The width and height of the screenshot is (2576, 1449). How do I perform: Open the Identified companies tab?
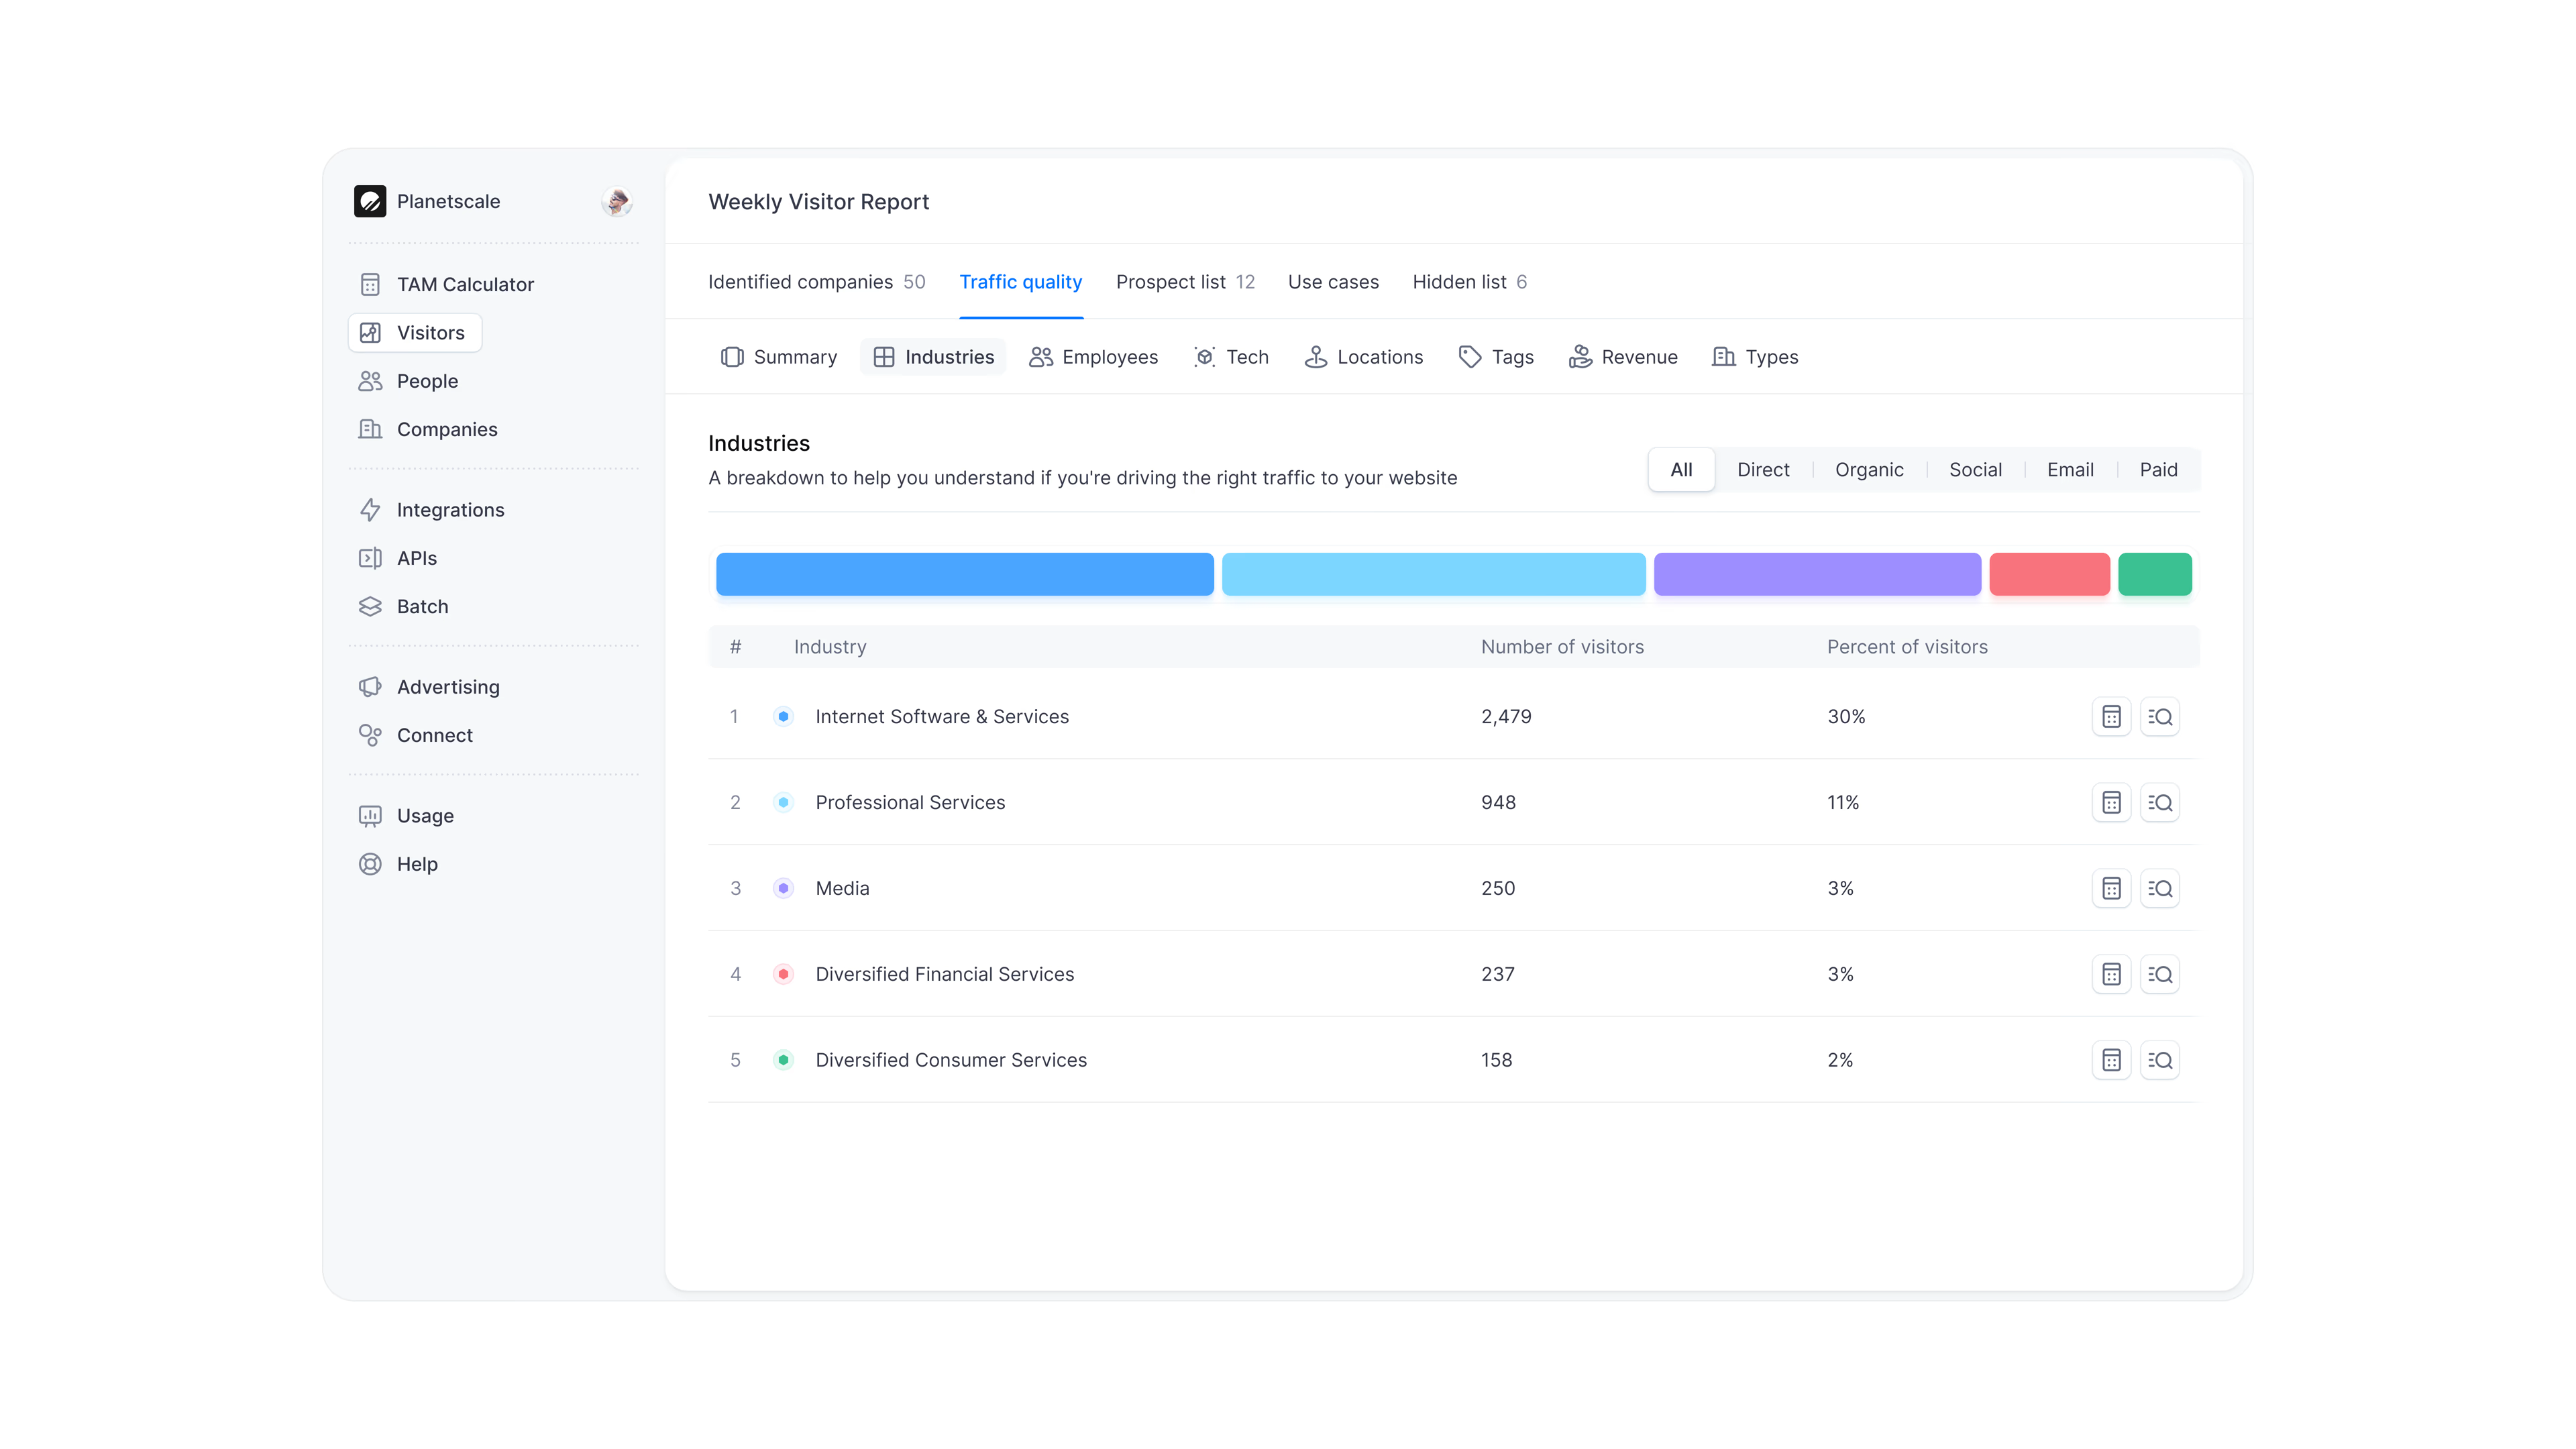816,282
